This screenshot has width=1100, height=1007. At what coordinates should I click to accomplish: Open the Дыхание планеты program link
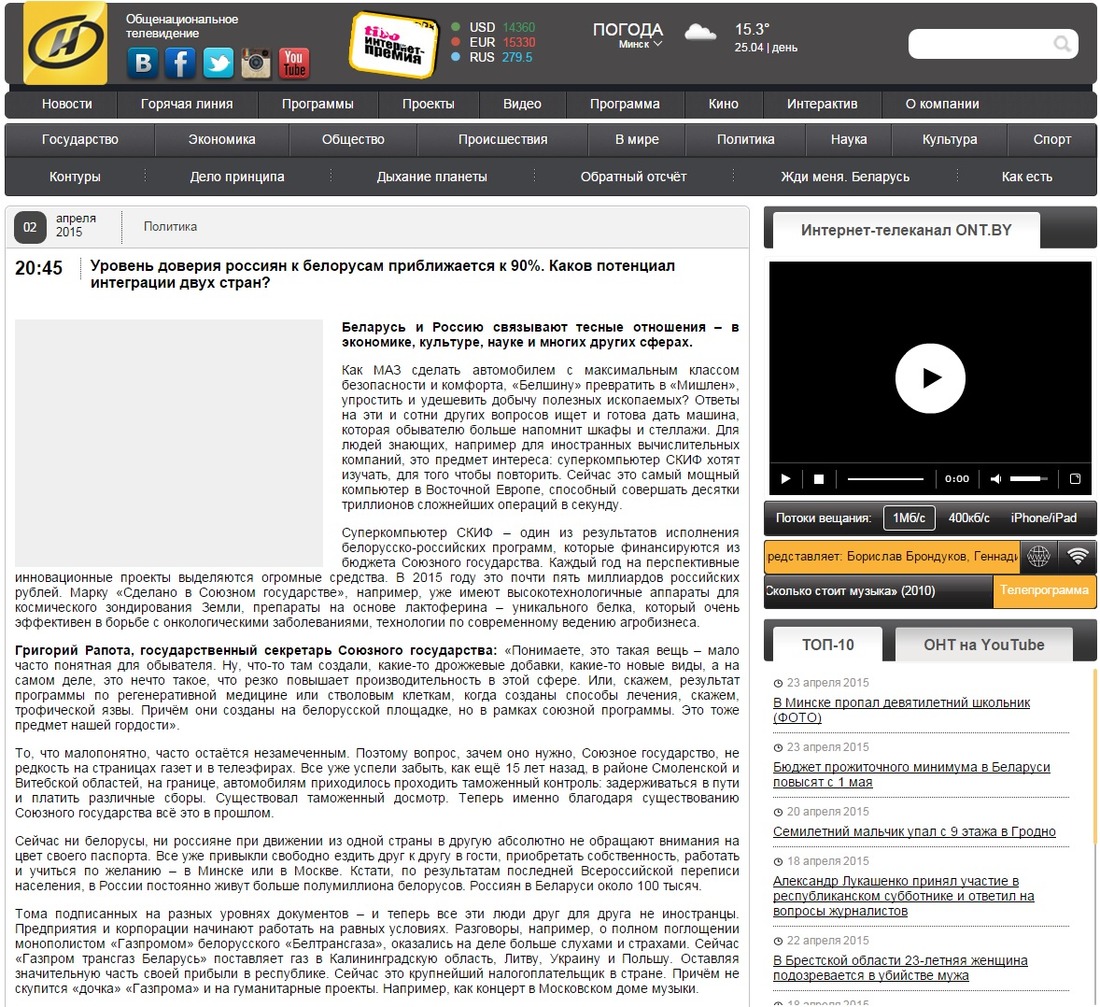coord(431,177)
